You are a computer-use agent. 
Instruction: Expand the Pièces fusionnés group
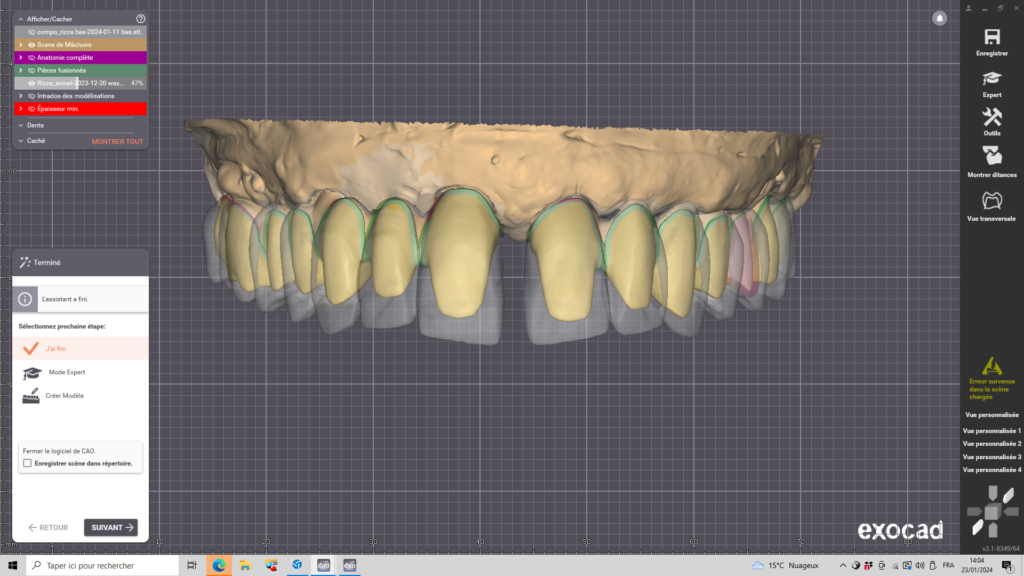(21, 71)
